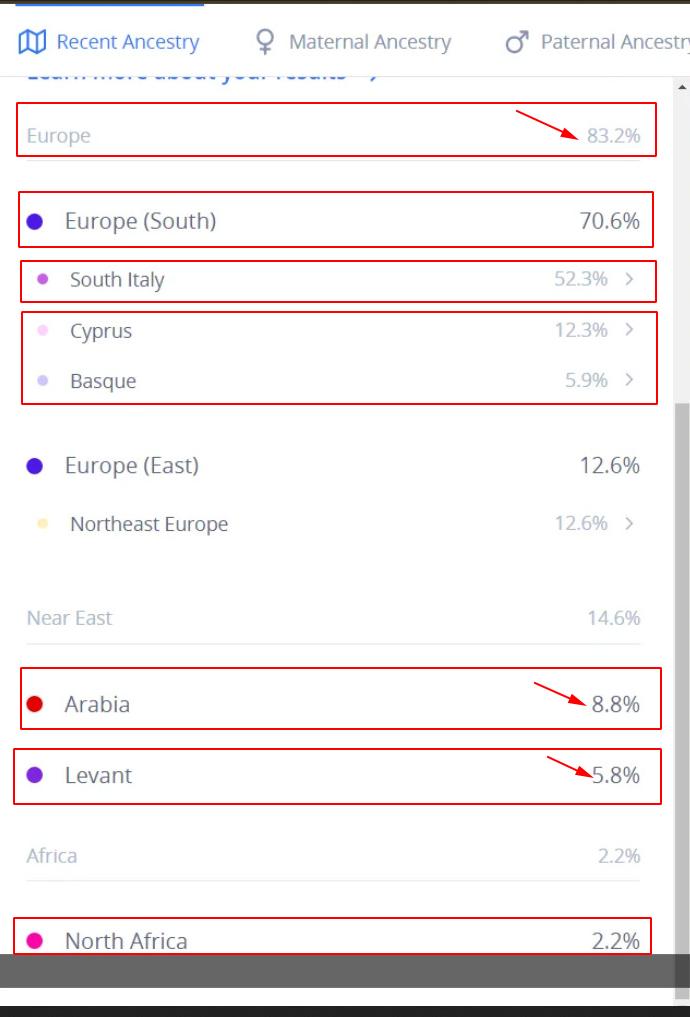Click the Northeast Europe label
Viewport: 690px width, 1017px height.
pyautogui.click(x=149, y=524)
